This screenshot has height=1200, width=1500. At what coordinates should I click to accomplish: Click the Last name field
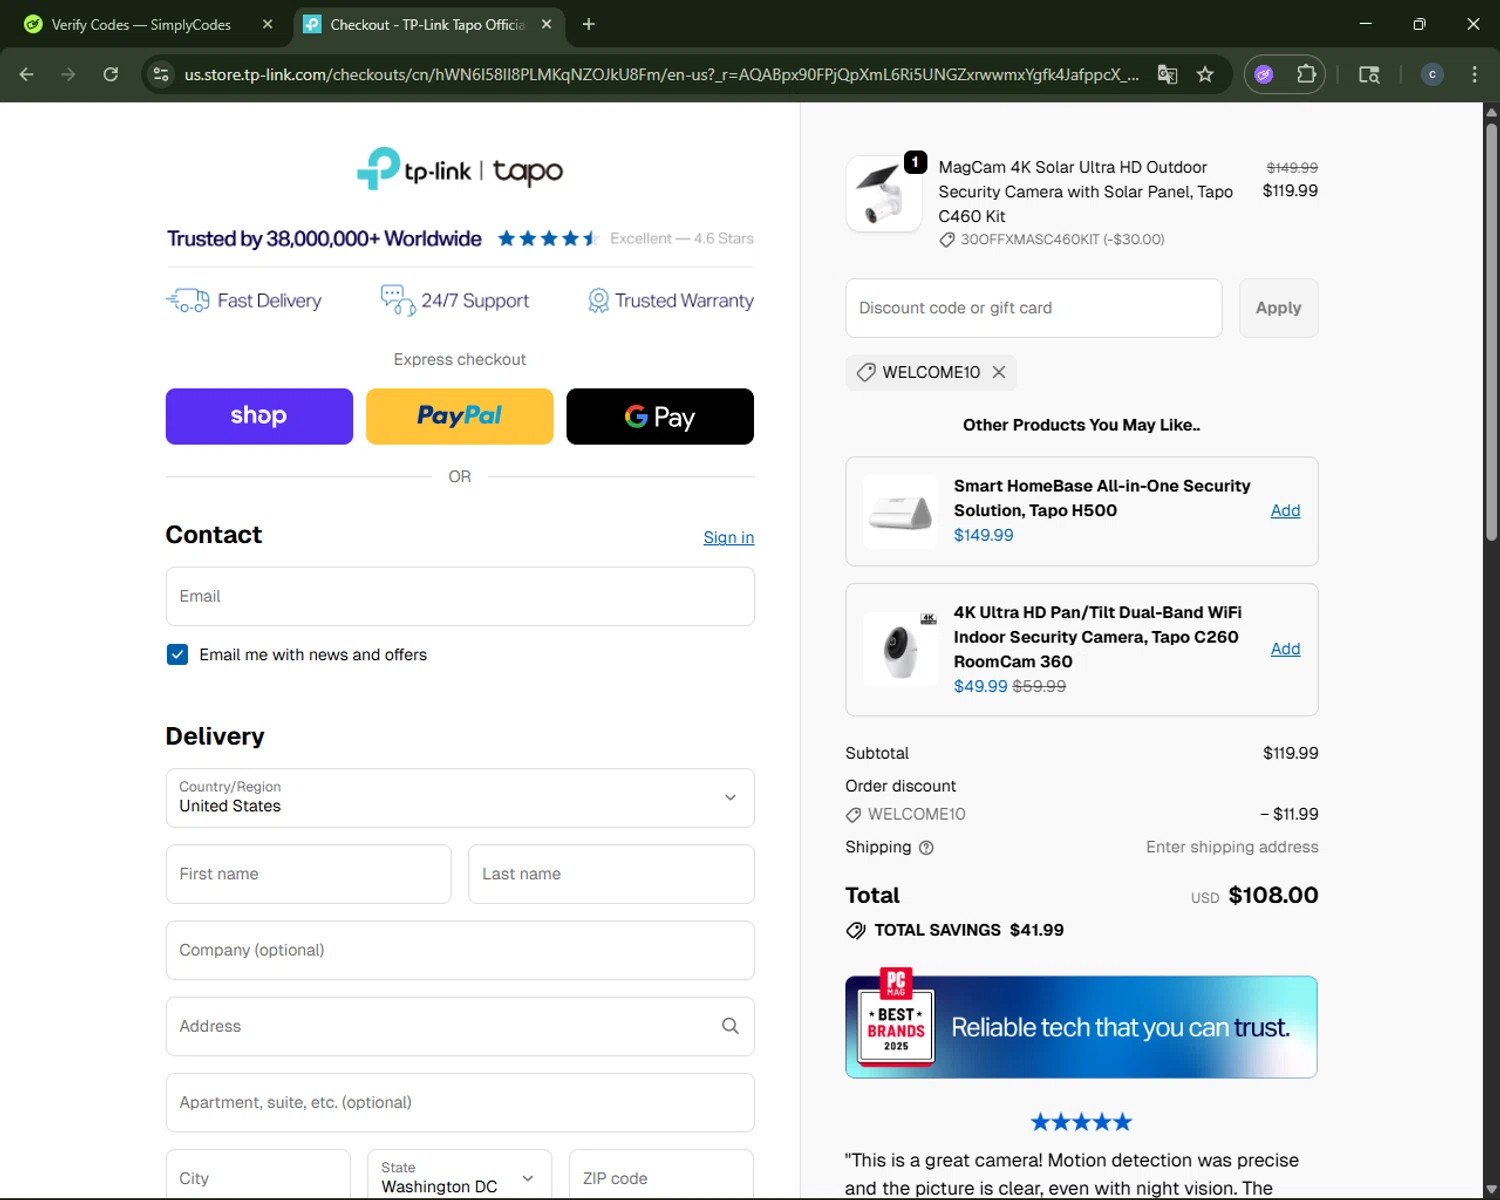[x=611, y=874]
